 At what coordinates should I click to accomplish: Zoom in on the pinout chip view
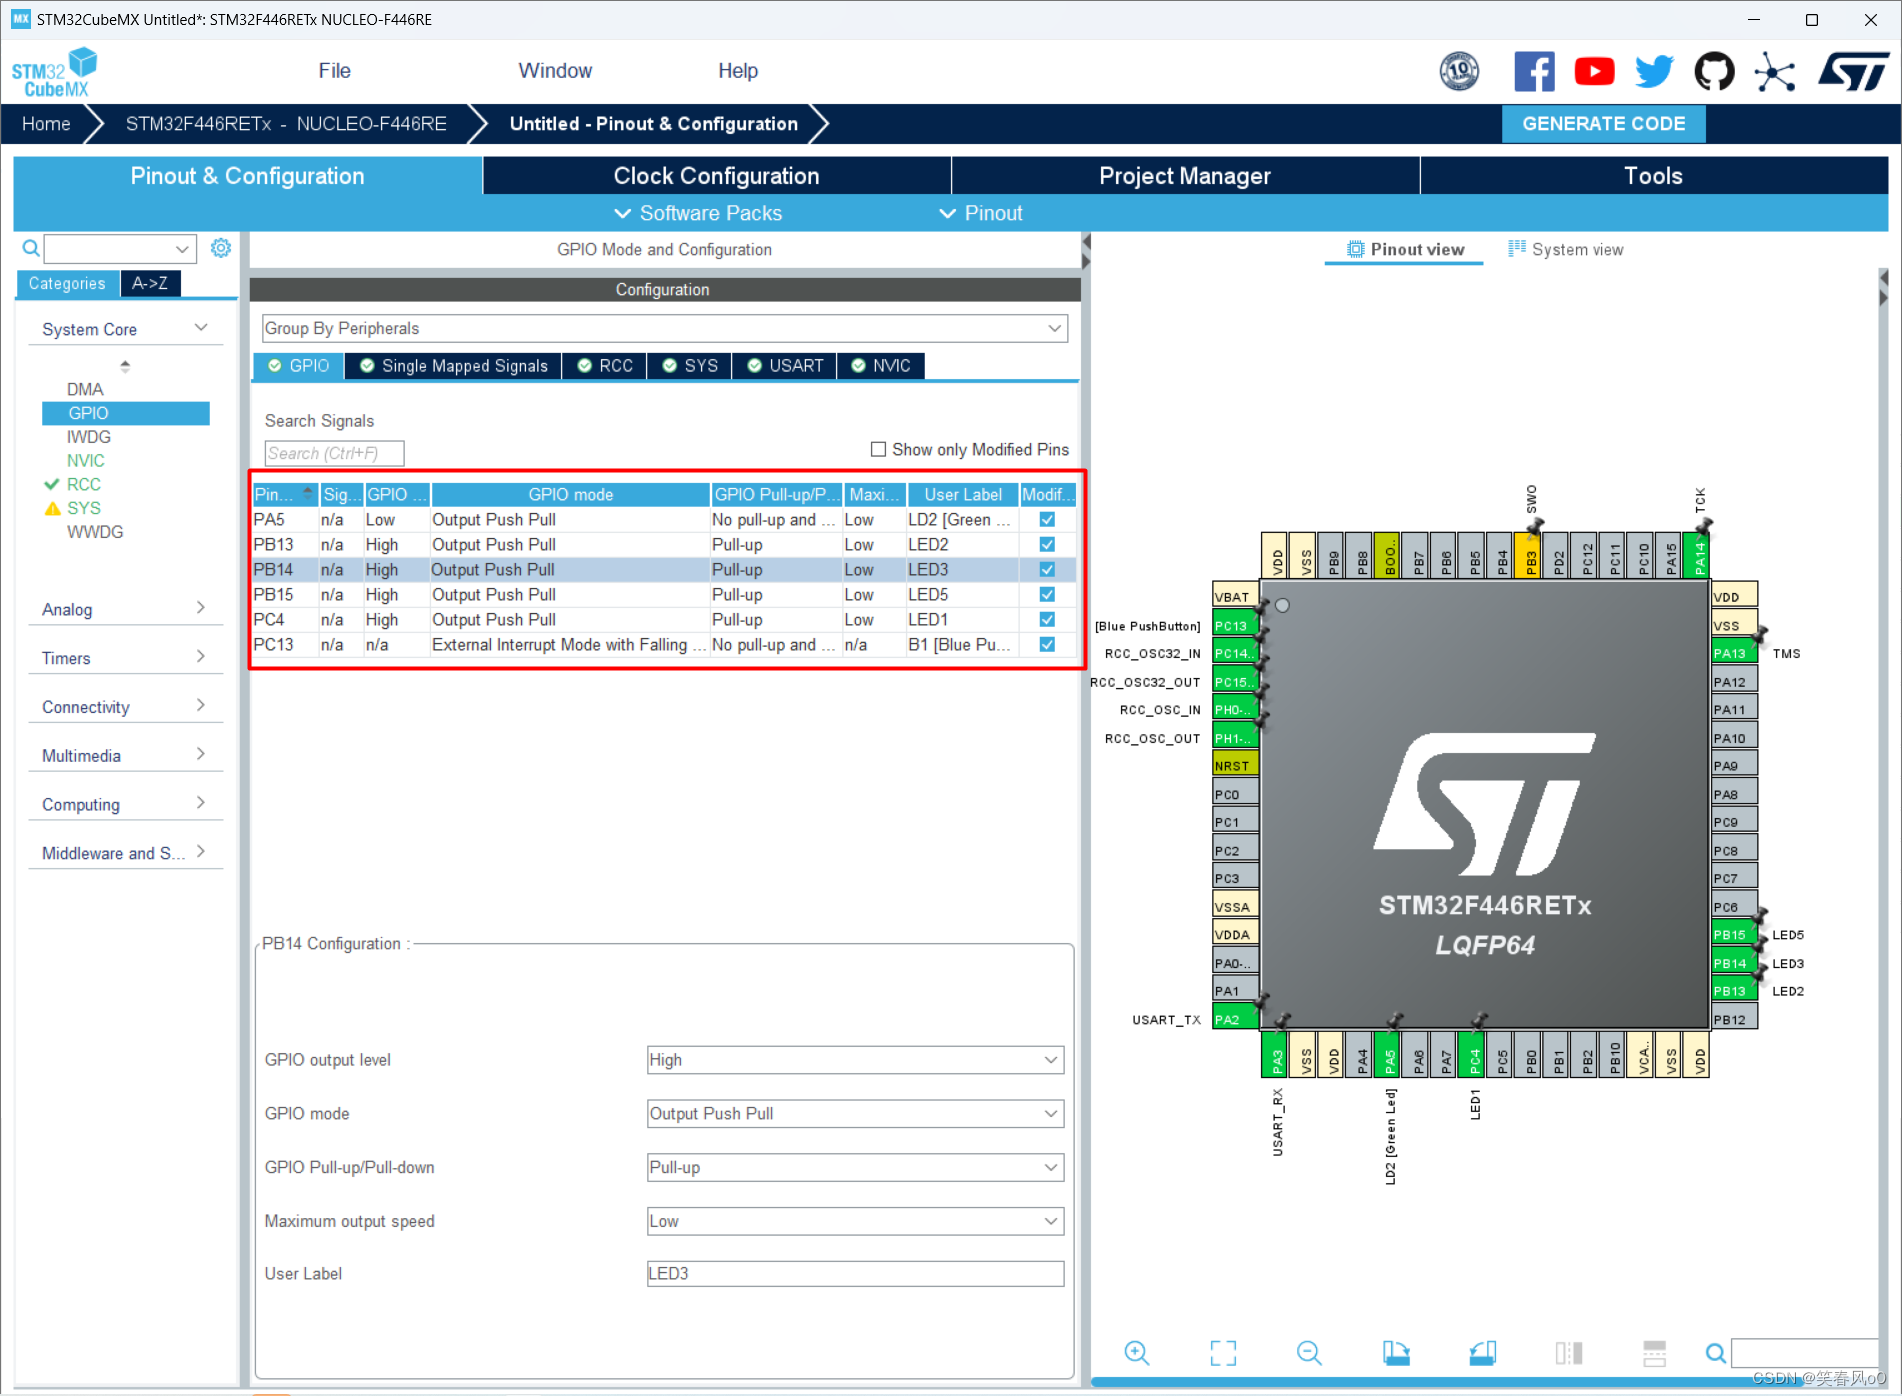pyautogui.click(x=1136, y=1353)
